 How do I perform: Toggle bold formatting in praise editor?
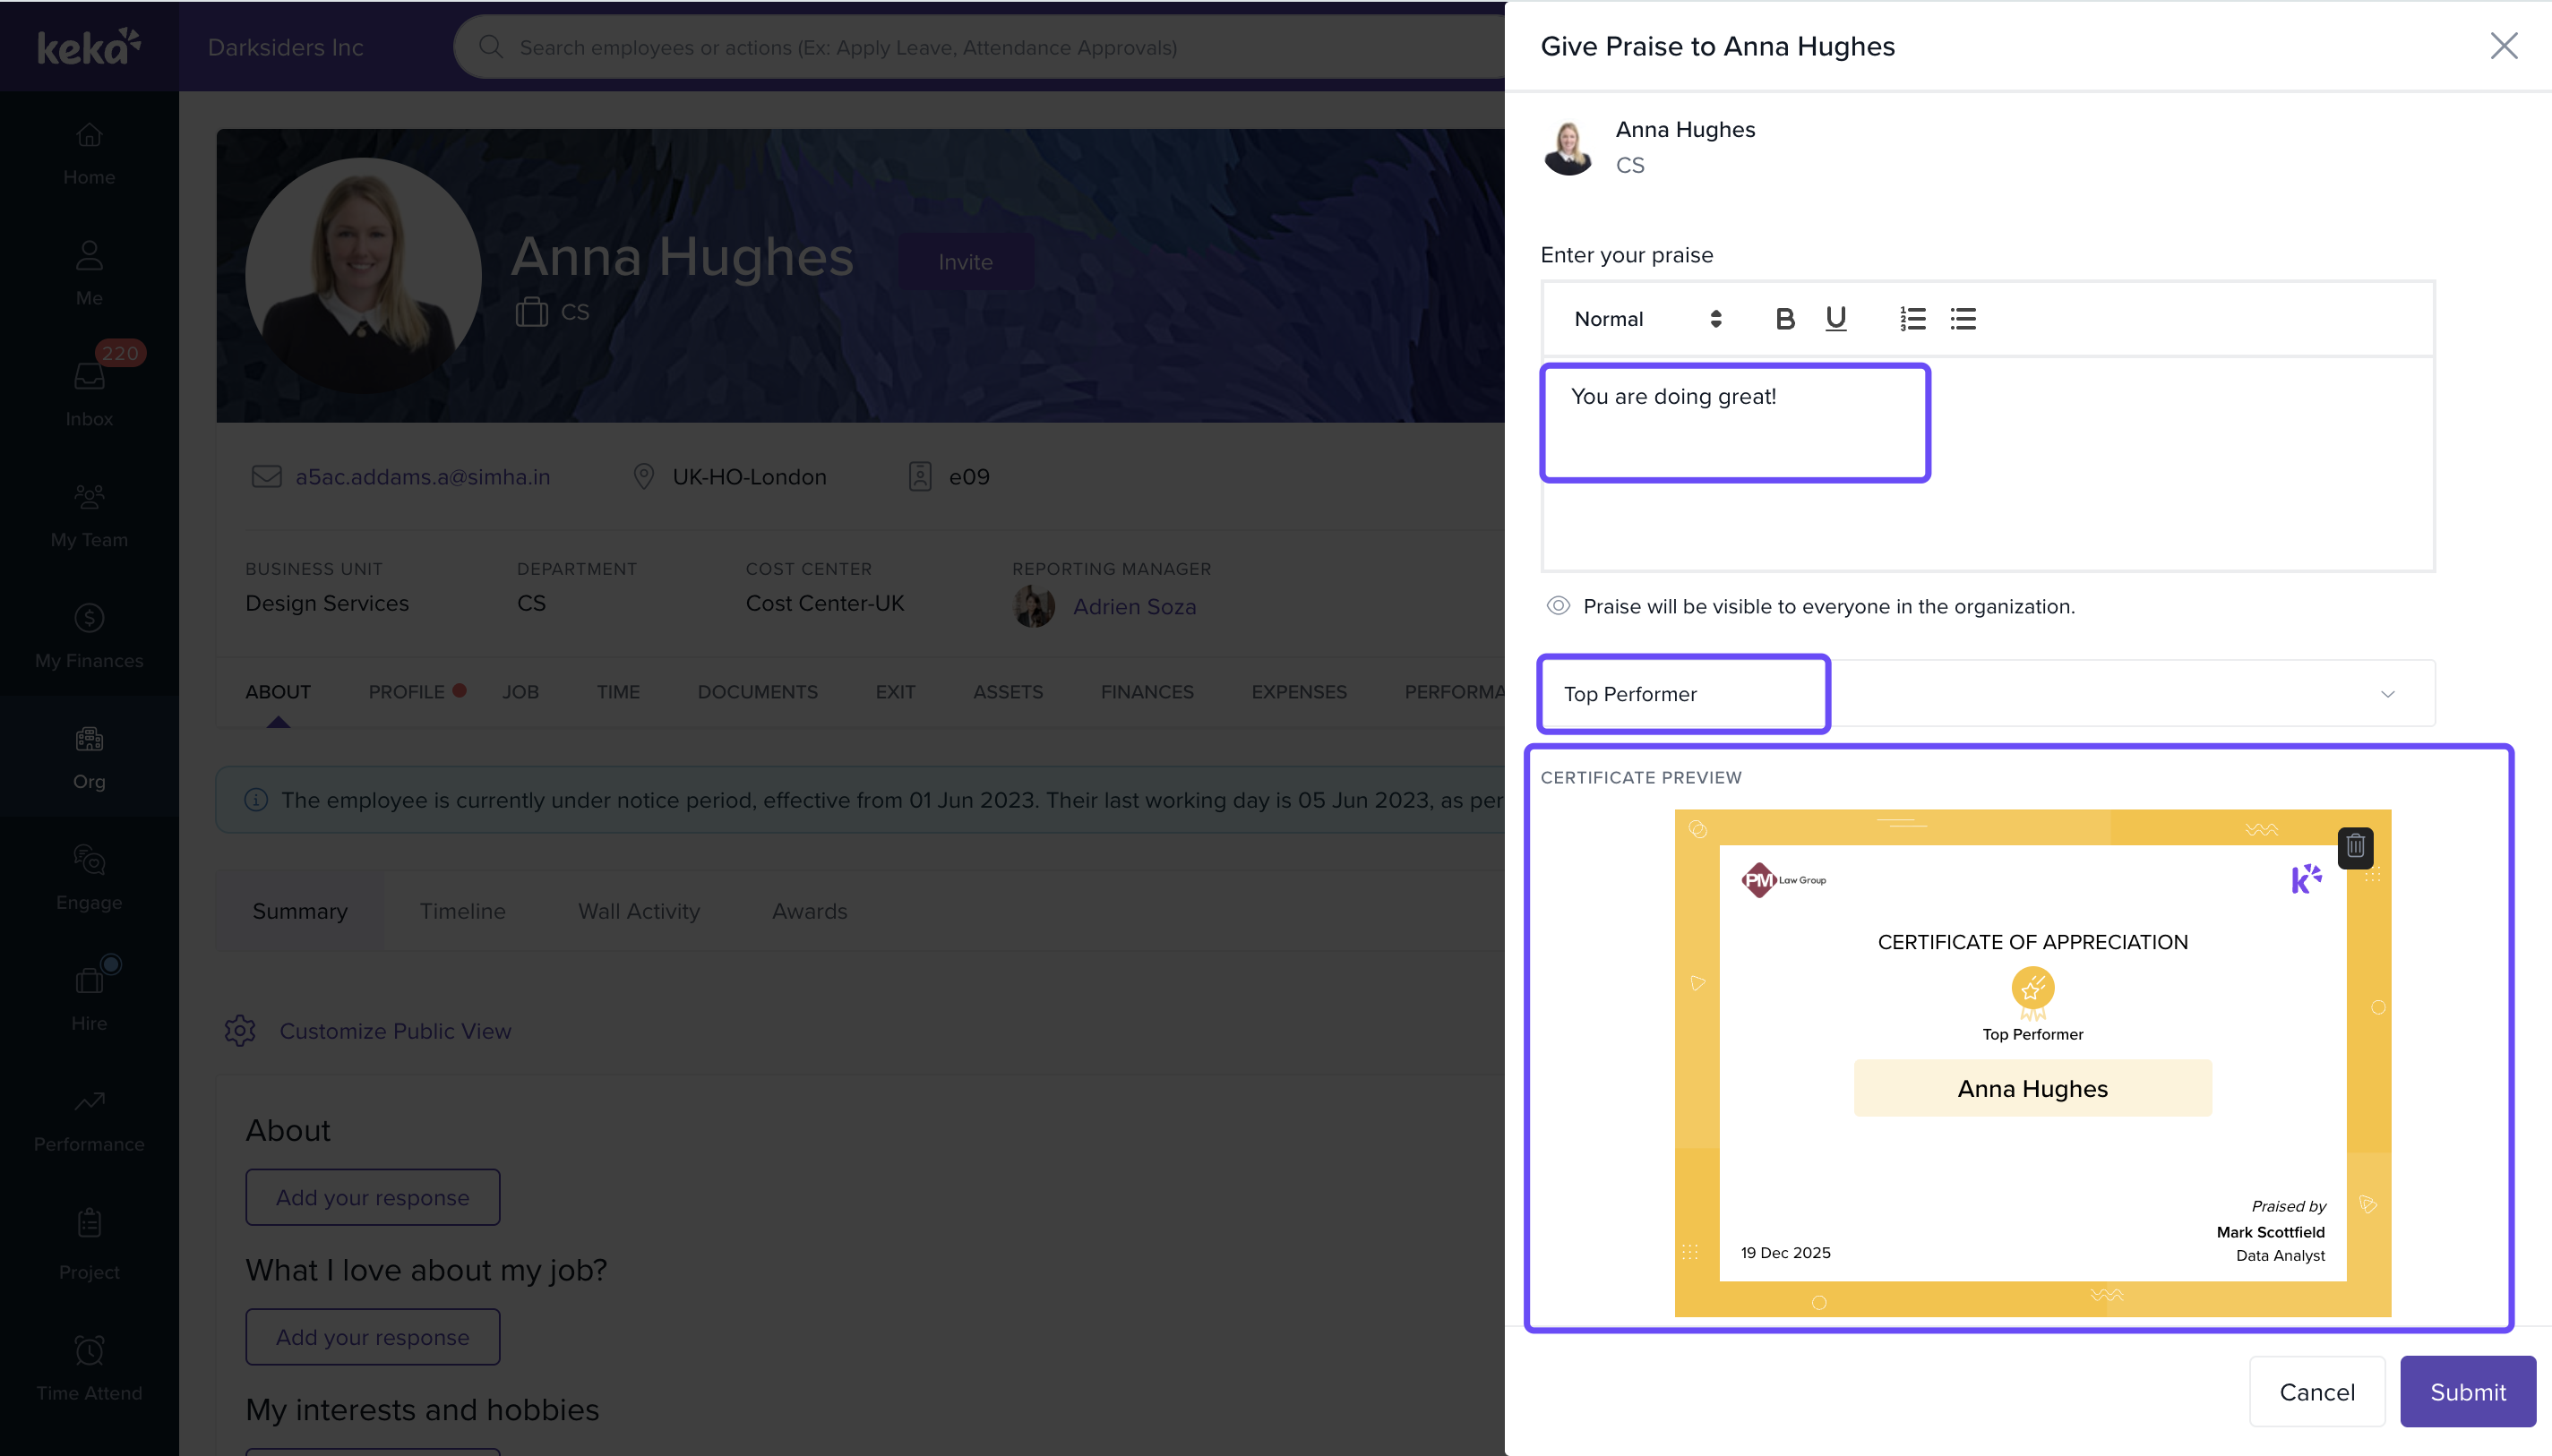1784,319
